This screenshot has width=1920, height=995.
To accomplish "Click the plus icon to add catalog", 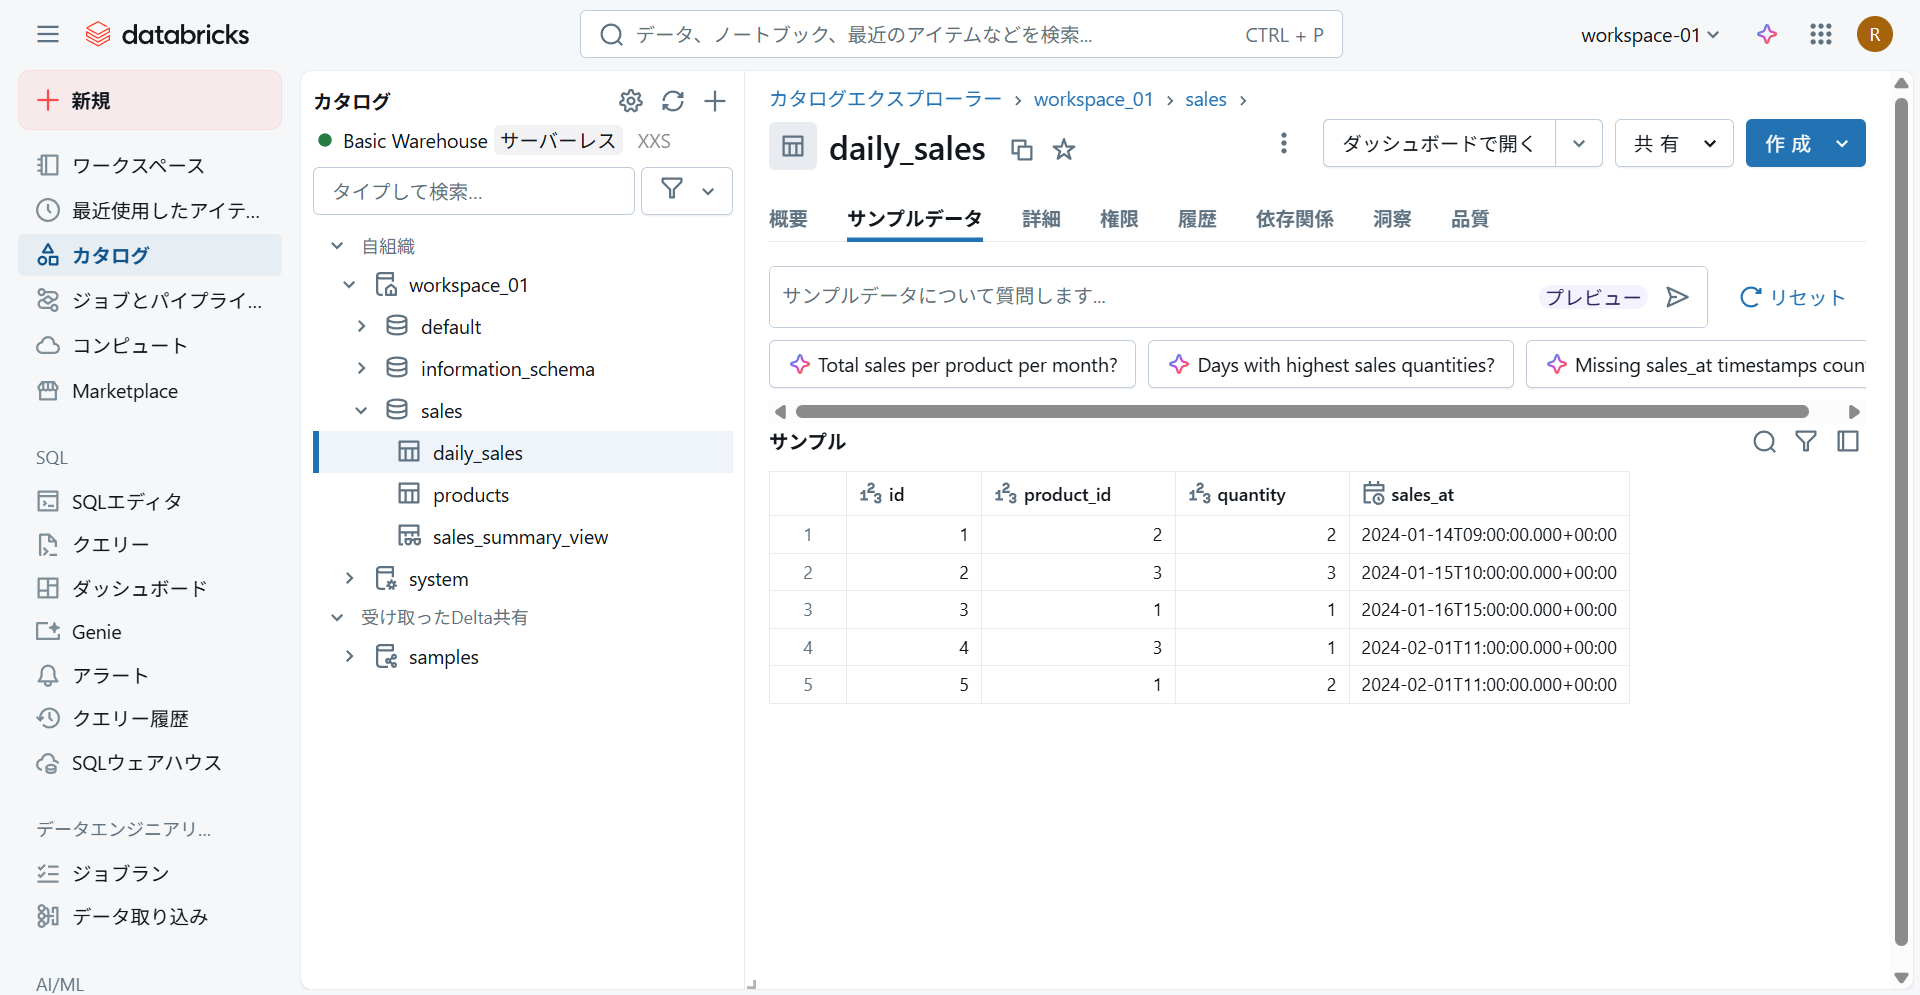I will coord(715,101).
